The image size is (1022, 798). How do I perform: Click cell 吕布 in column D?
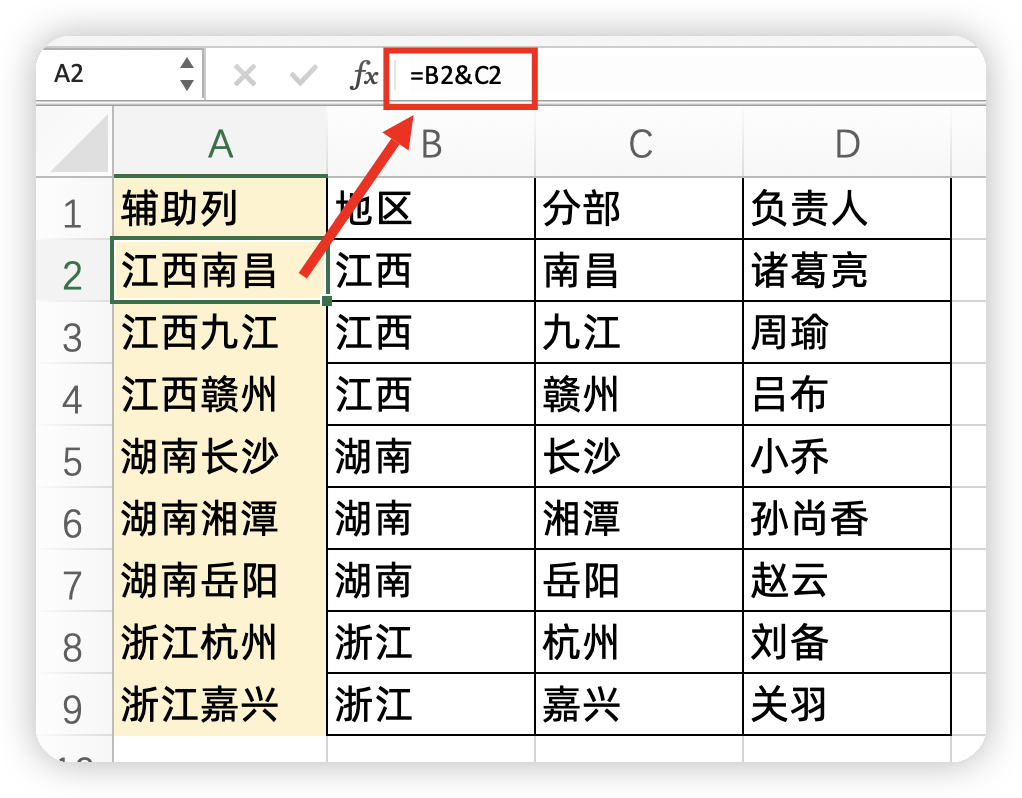point(847,394)
